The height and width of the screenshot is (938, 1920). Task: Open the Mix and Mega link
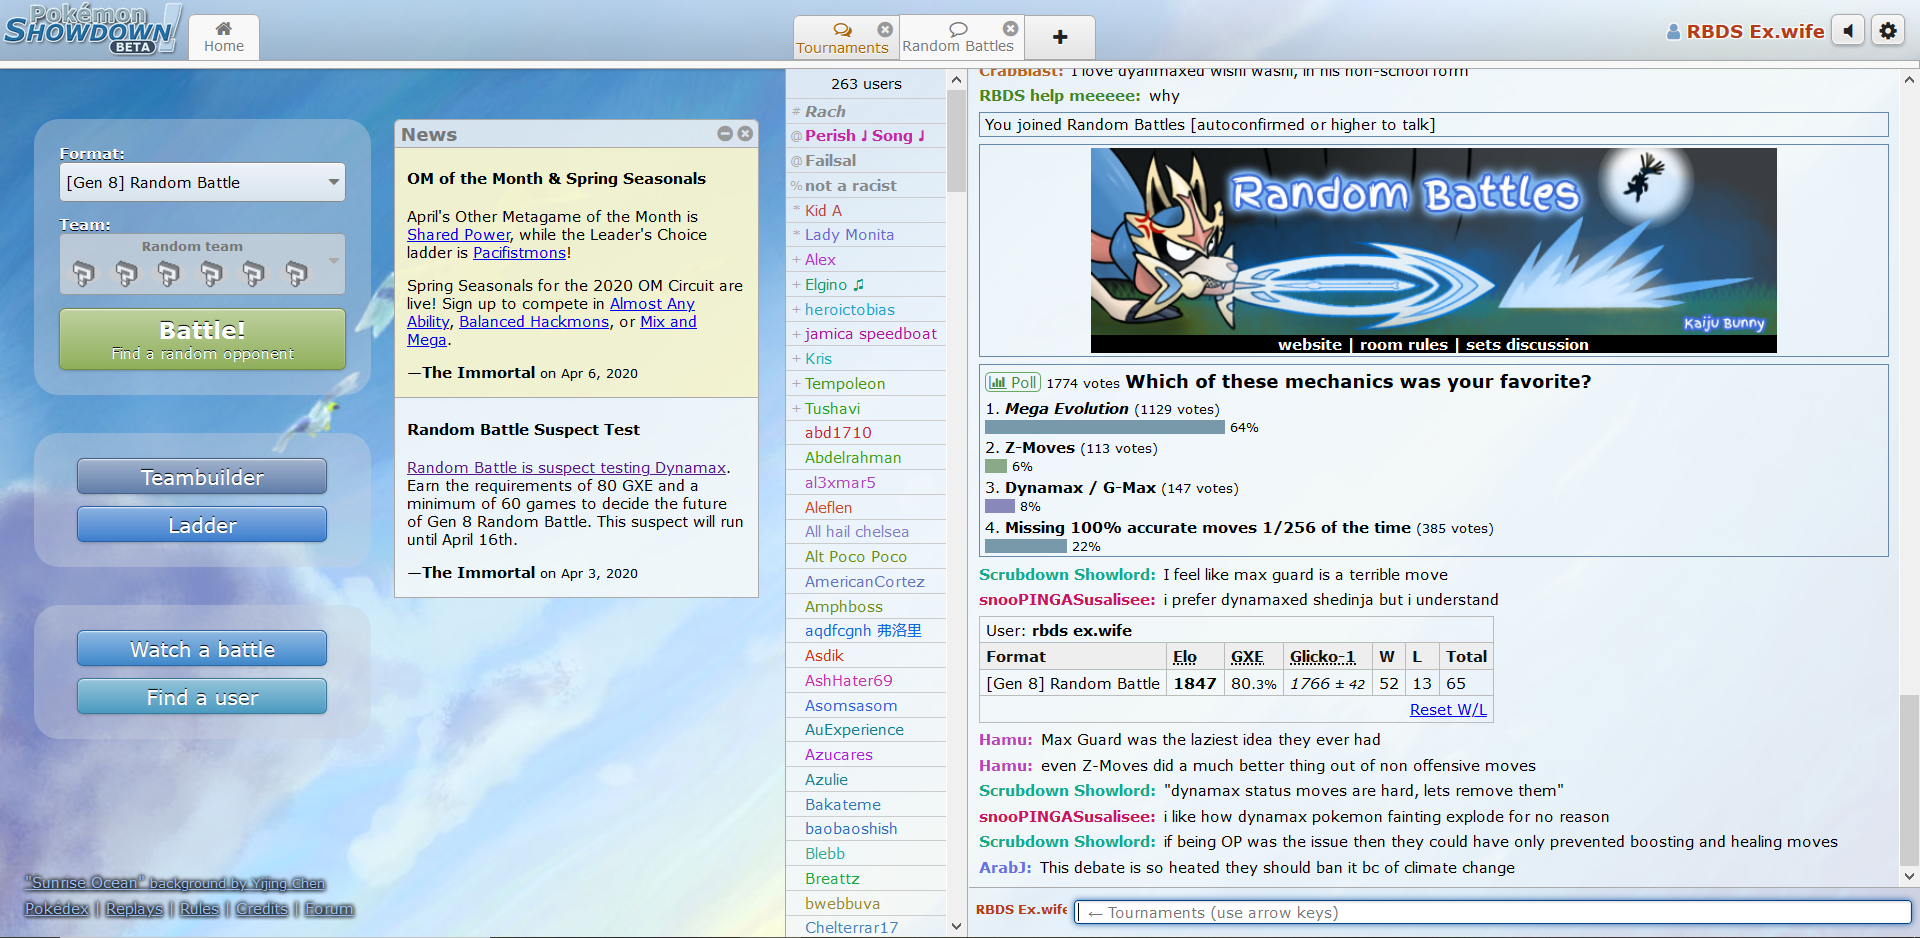[552, 331]
